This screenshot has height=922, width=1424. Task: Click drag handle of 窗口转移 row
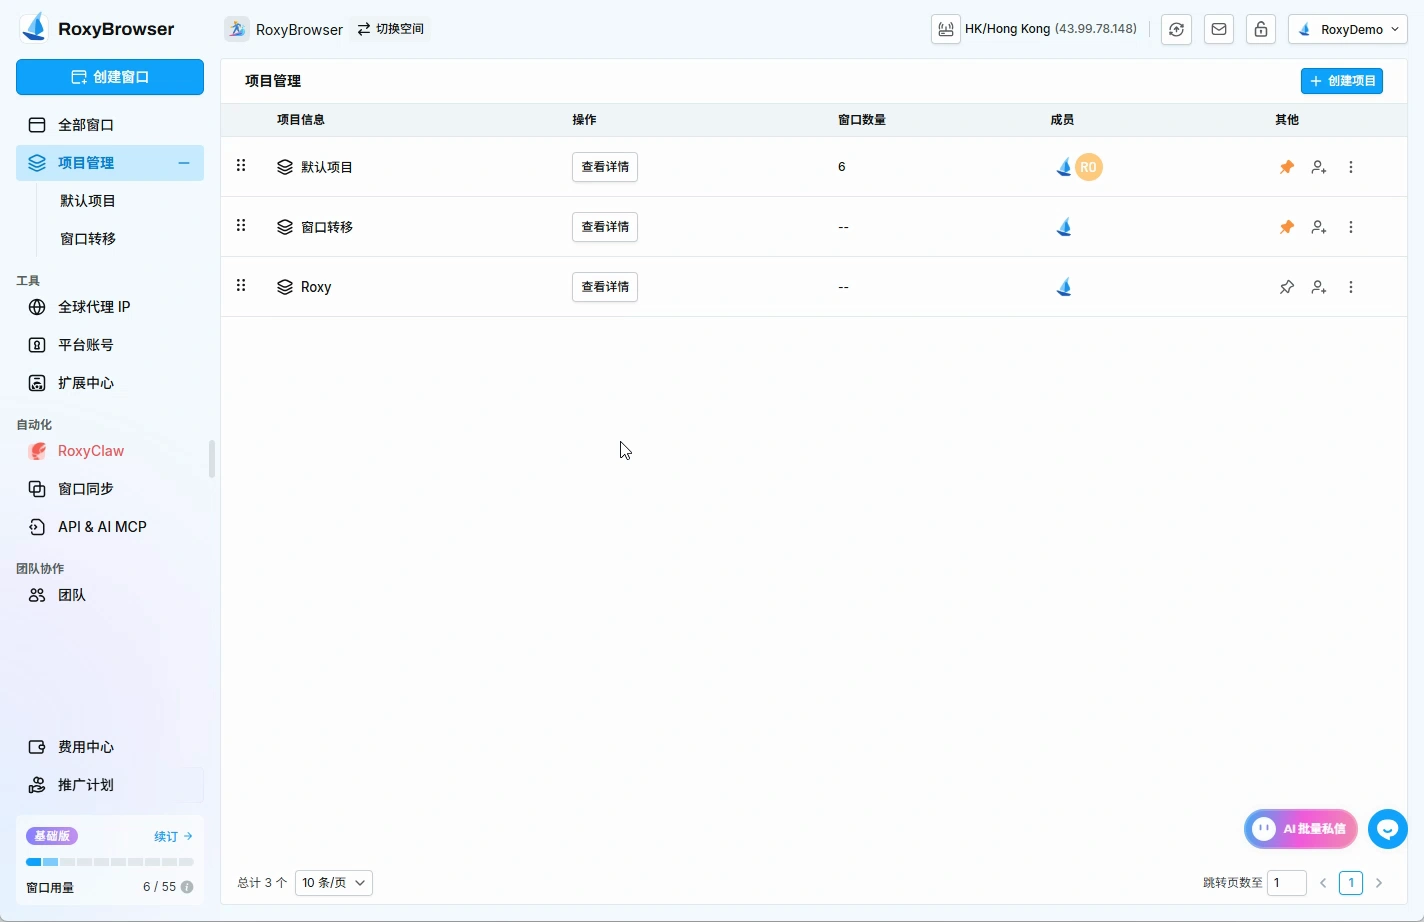[x=241, y=226]
